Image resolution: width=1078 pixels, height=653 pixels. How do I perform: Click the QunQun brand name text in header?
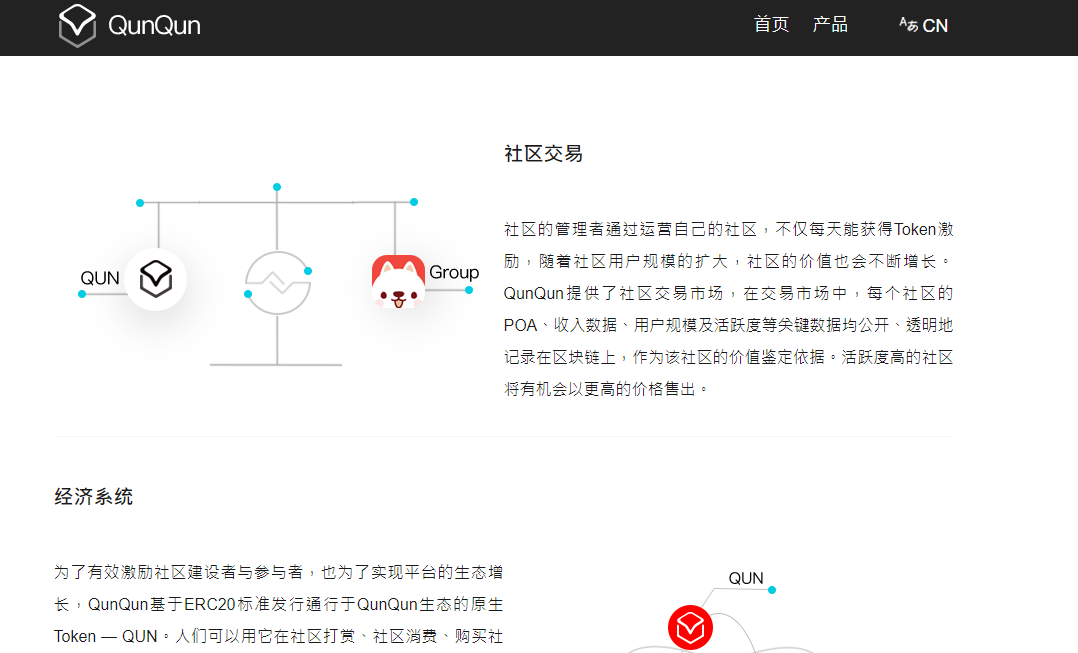pos(154,25)
